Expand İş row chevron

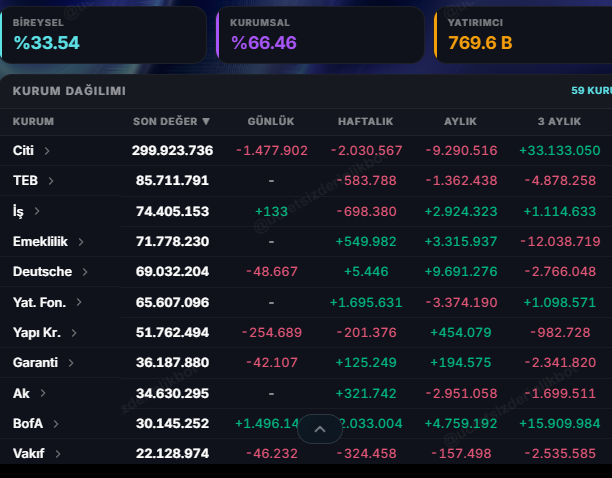point(37,211)
